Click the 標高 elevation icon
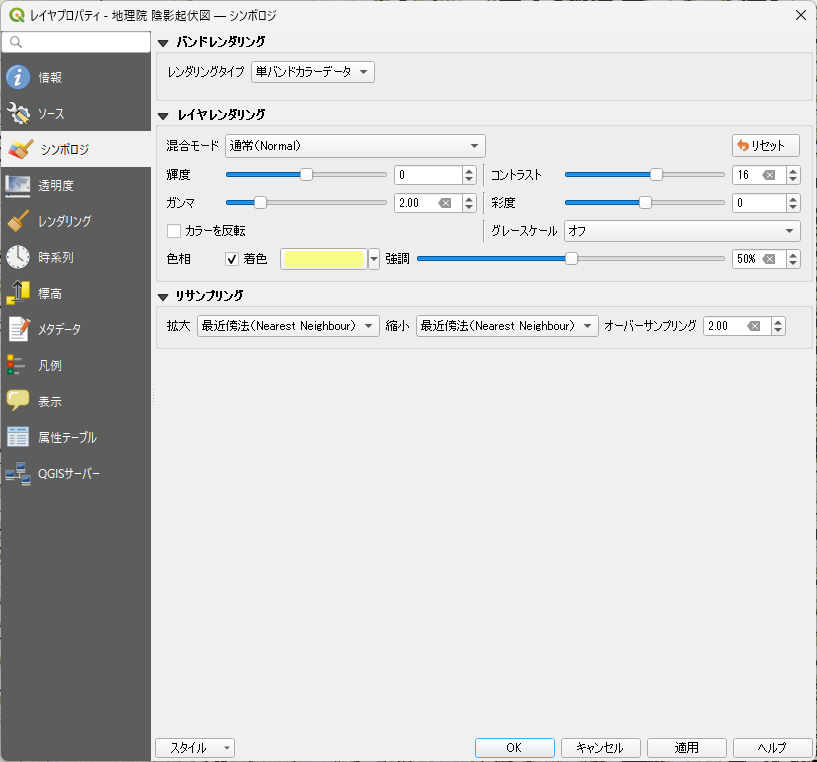The width and height of the screenshot is (817, 762). 18,293
